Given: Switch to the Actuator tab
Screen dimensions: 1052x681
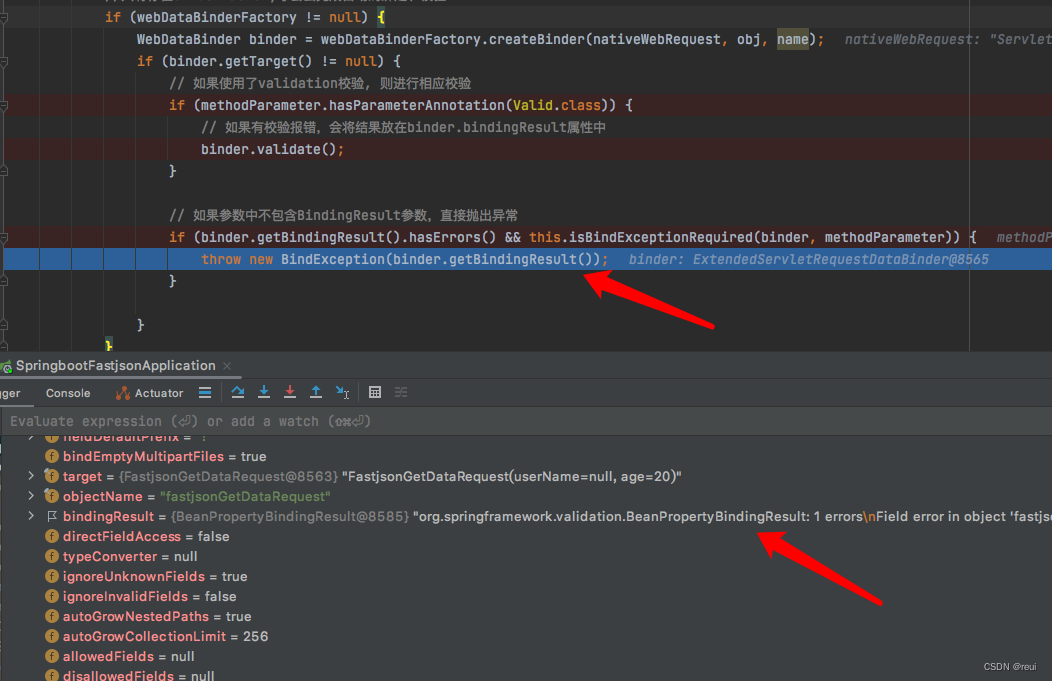Looking at the screenshot, I should pyautogui.click(x=149, y=393).
